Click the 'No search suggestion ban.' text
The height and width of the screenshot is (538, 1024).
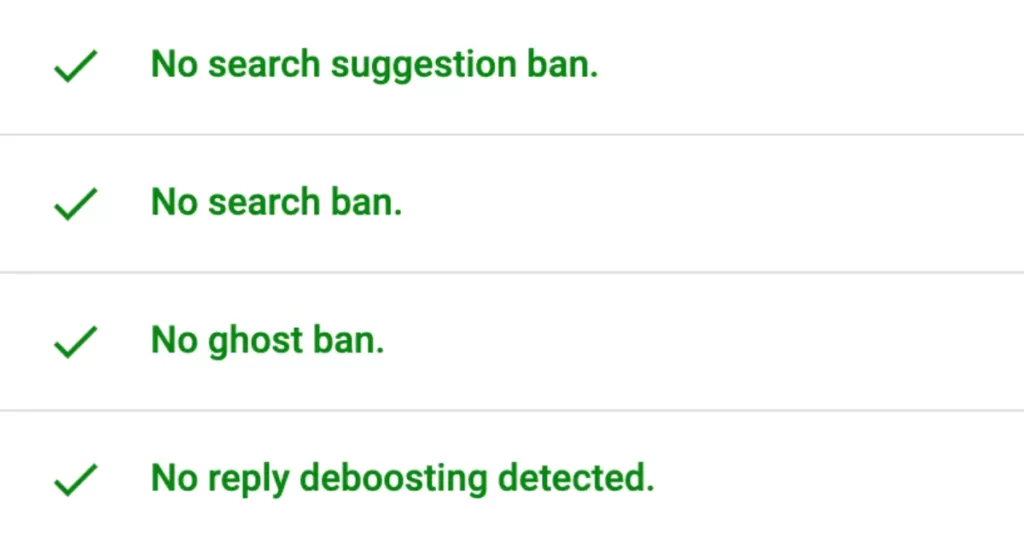(374, 65)
